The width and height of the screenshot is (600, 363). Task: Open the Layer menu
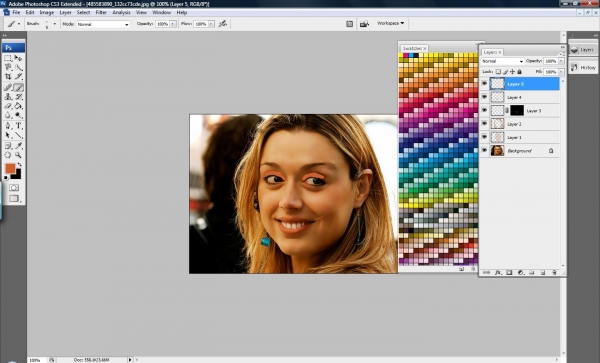coord(65,13)
